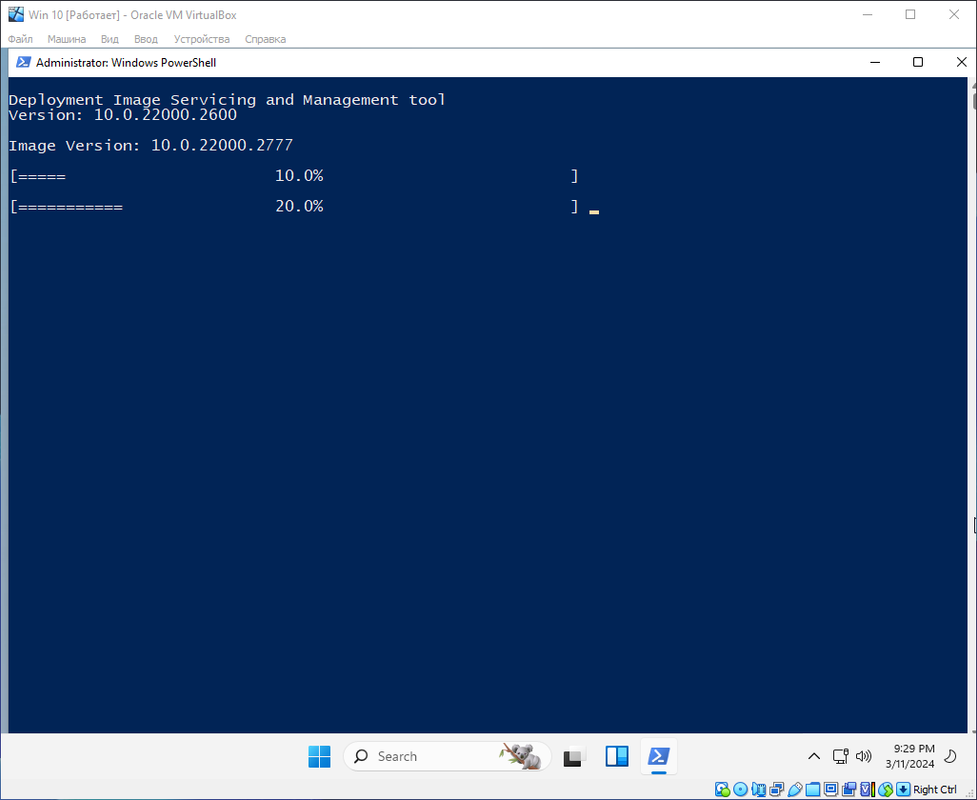
Task: Close the Administrator PowerShell window
Action: click(961, 62)
